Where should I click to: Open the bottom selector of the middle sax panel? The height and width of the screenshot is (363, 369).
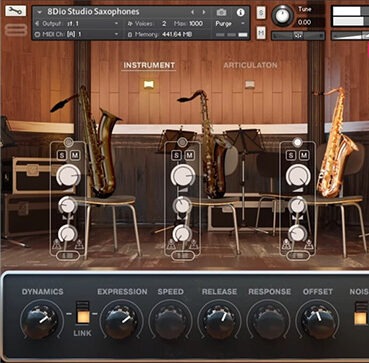tap(183, 256)
